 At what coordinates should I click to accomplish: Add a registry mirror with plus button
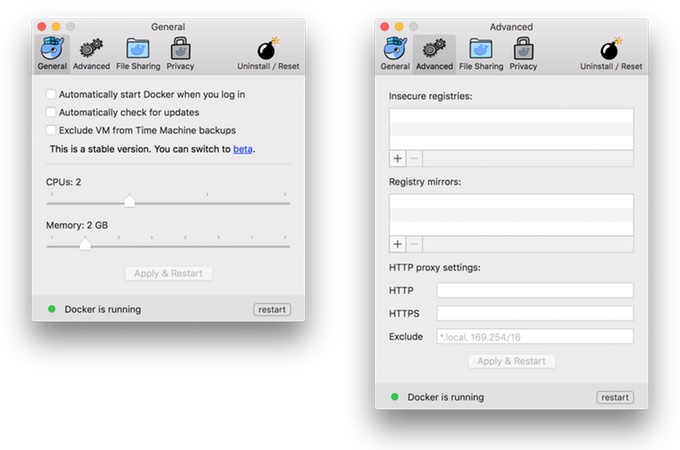pos(397,244)
